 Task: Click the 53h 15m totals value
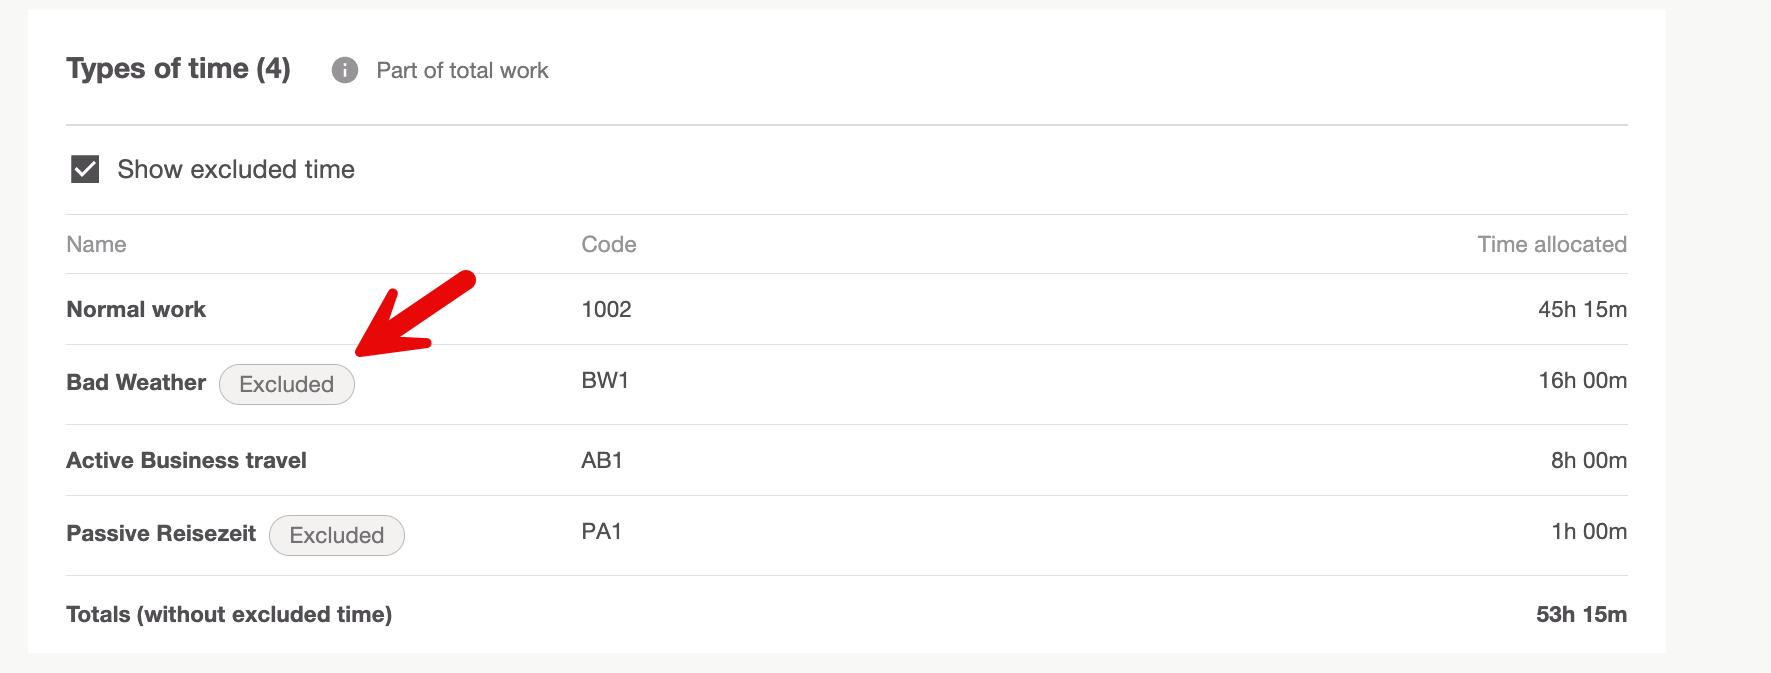(x=1581, y=614)
